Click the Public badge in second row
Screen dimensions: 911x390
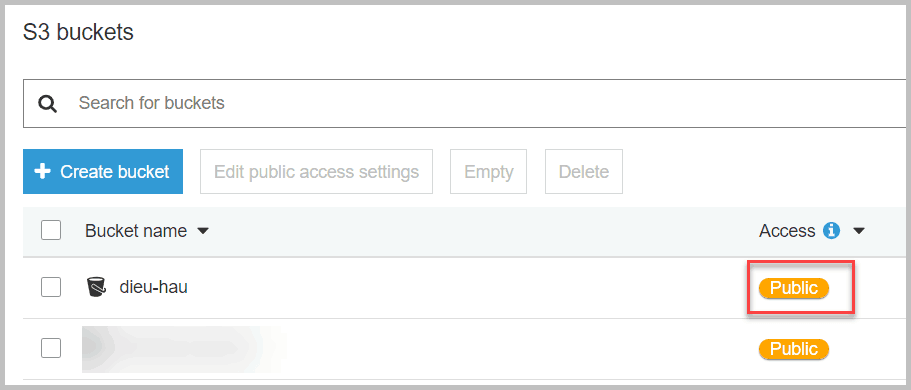(794, 349)
